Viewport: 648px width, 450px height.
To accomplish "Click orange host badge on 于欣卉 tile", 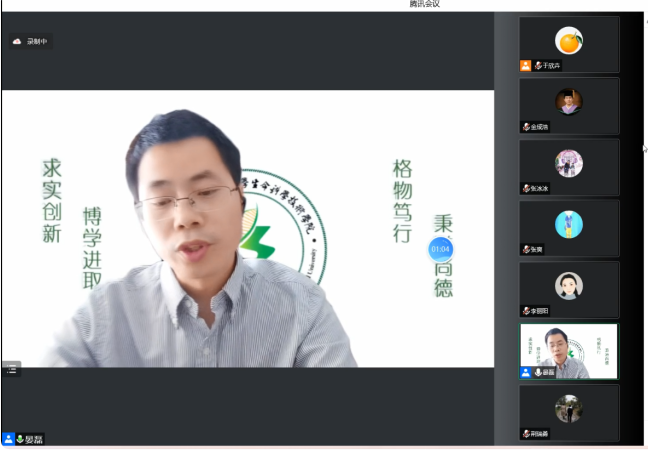I will click(x=525, y=66).
